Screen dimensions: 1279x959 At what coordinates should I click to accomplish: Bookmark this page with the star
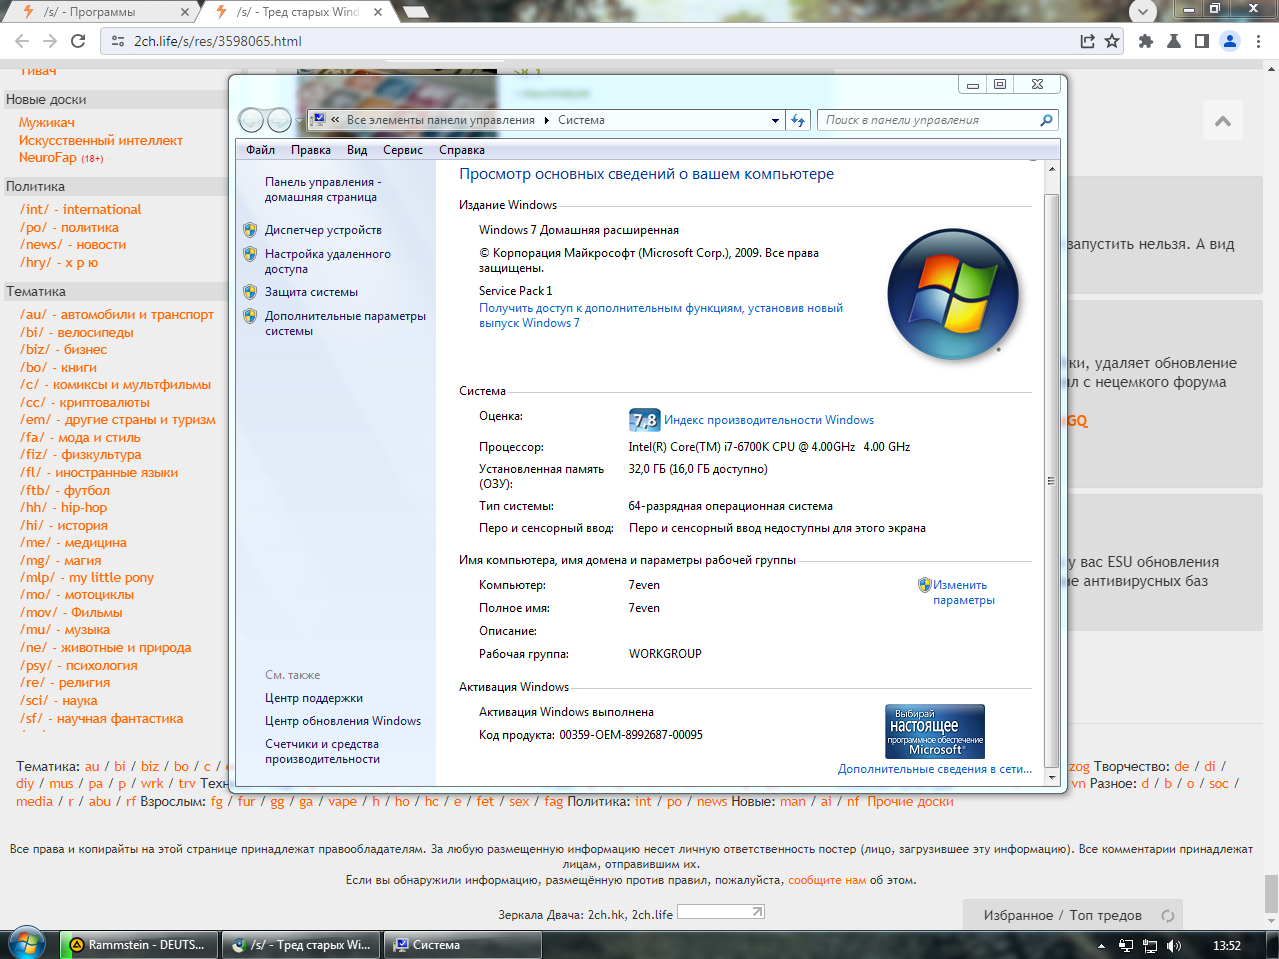pos(1111,41)
